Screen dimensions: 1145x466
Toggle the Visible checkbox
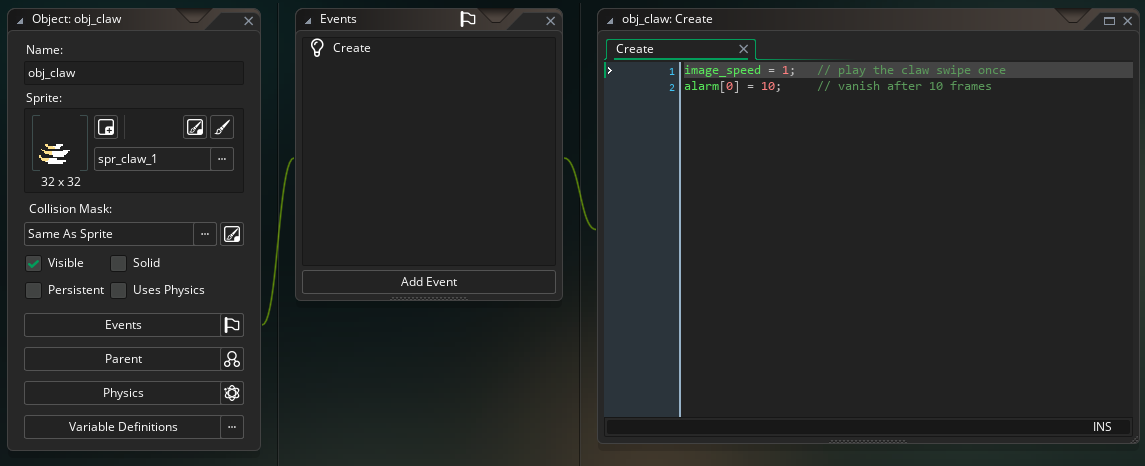(34, 264)
